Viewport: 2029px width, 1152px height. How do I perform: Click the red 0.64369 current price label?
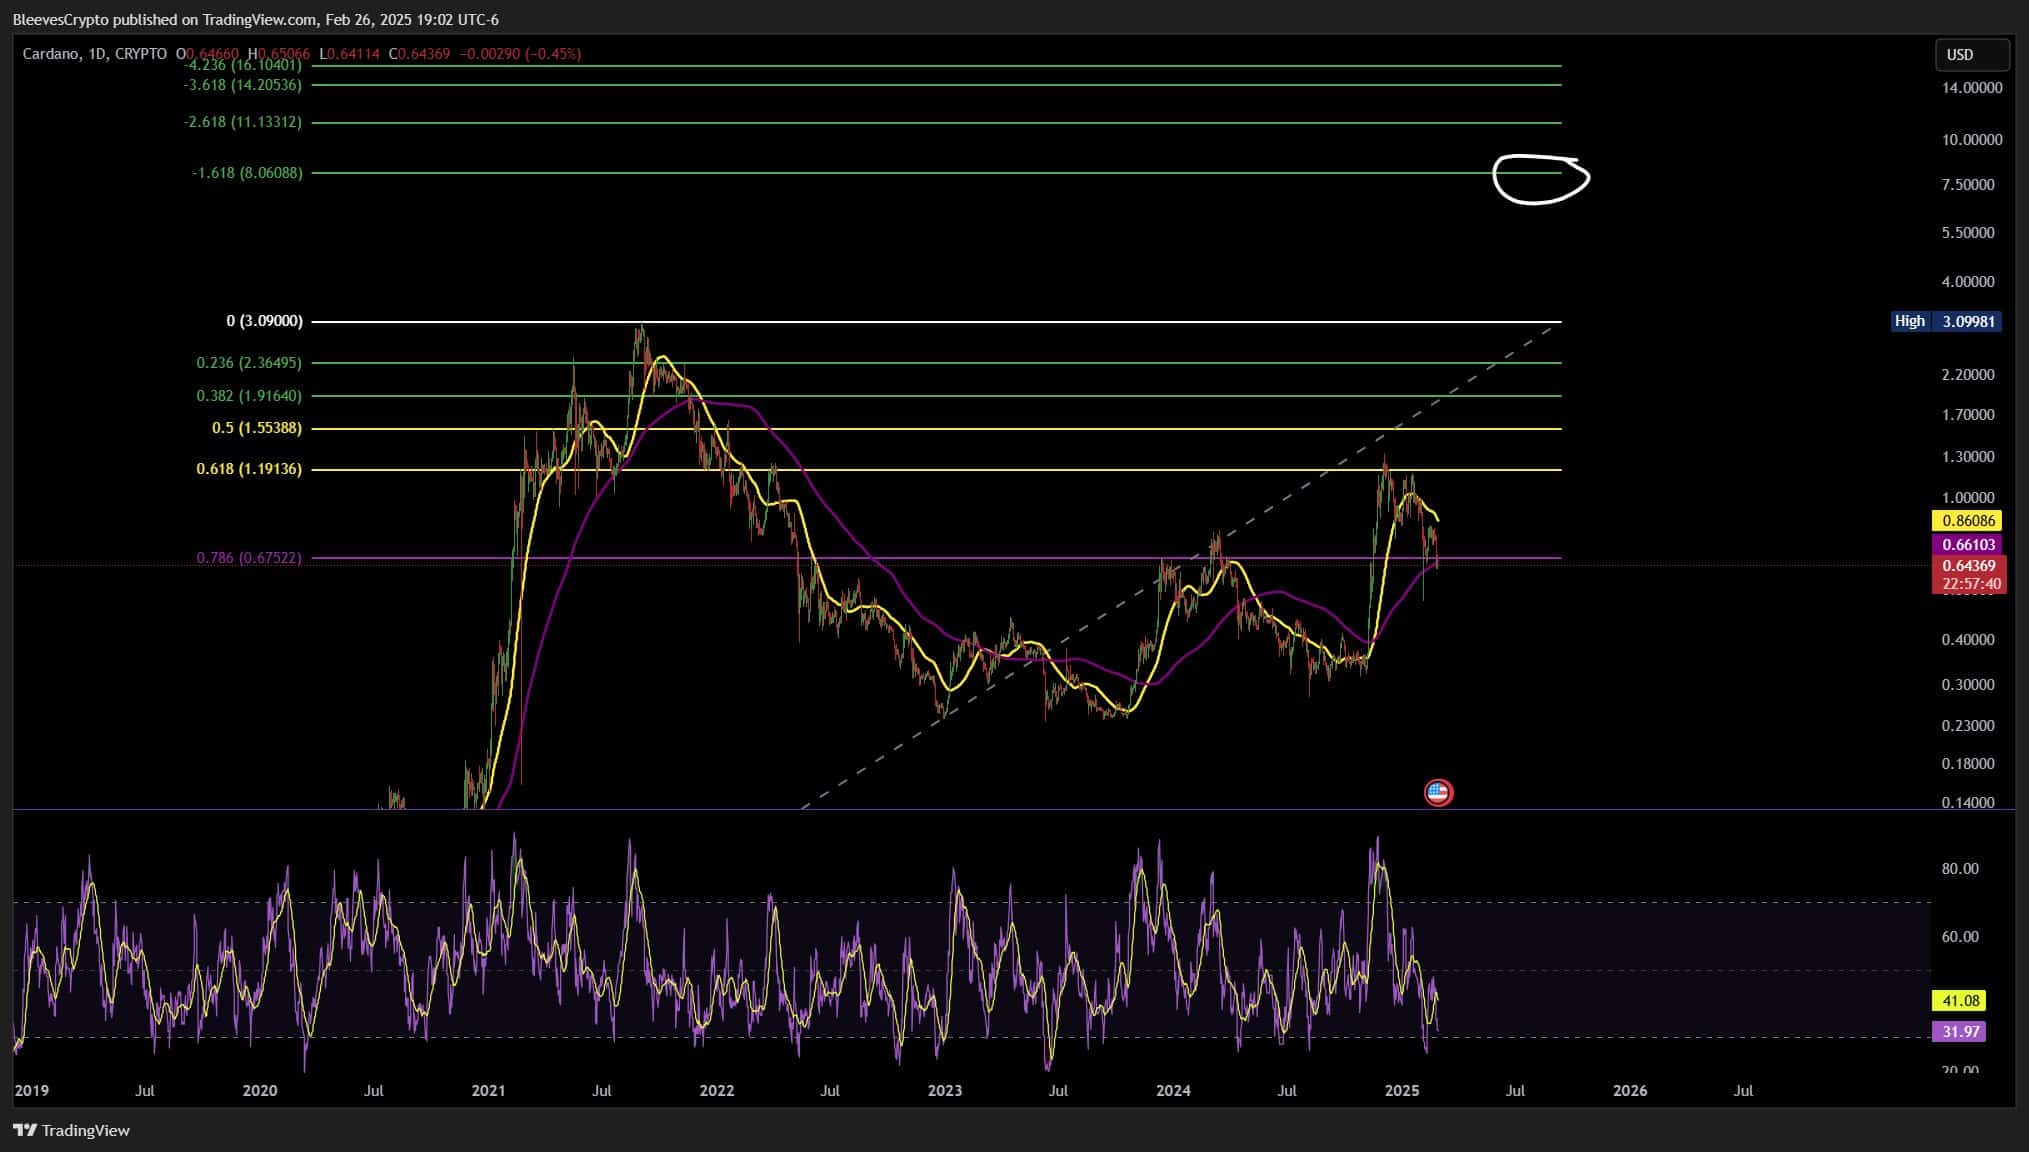pos(1968,565)
